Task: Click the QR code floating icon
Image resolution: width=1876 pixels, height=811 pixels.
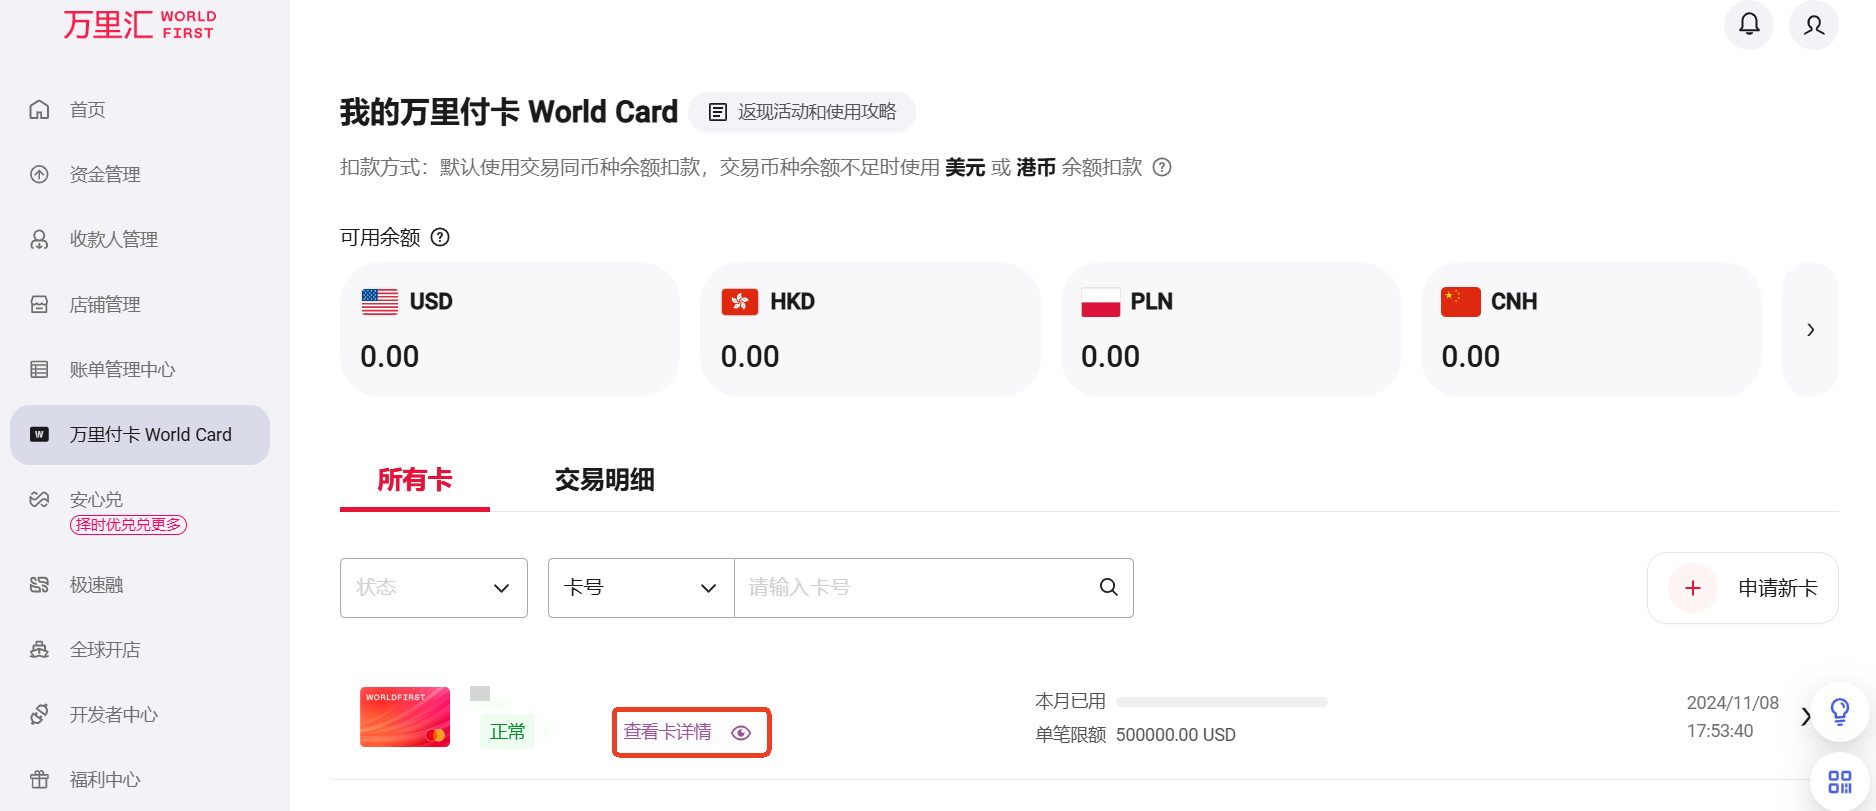Action: pyautogui.click(x=1840, y=781)
